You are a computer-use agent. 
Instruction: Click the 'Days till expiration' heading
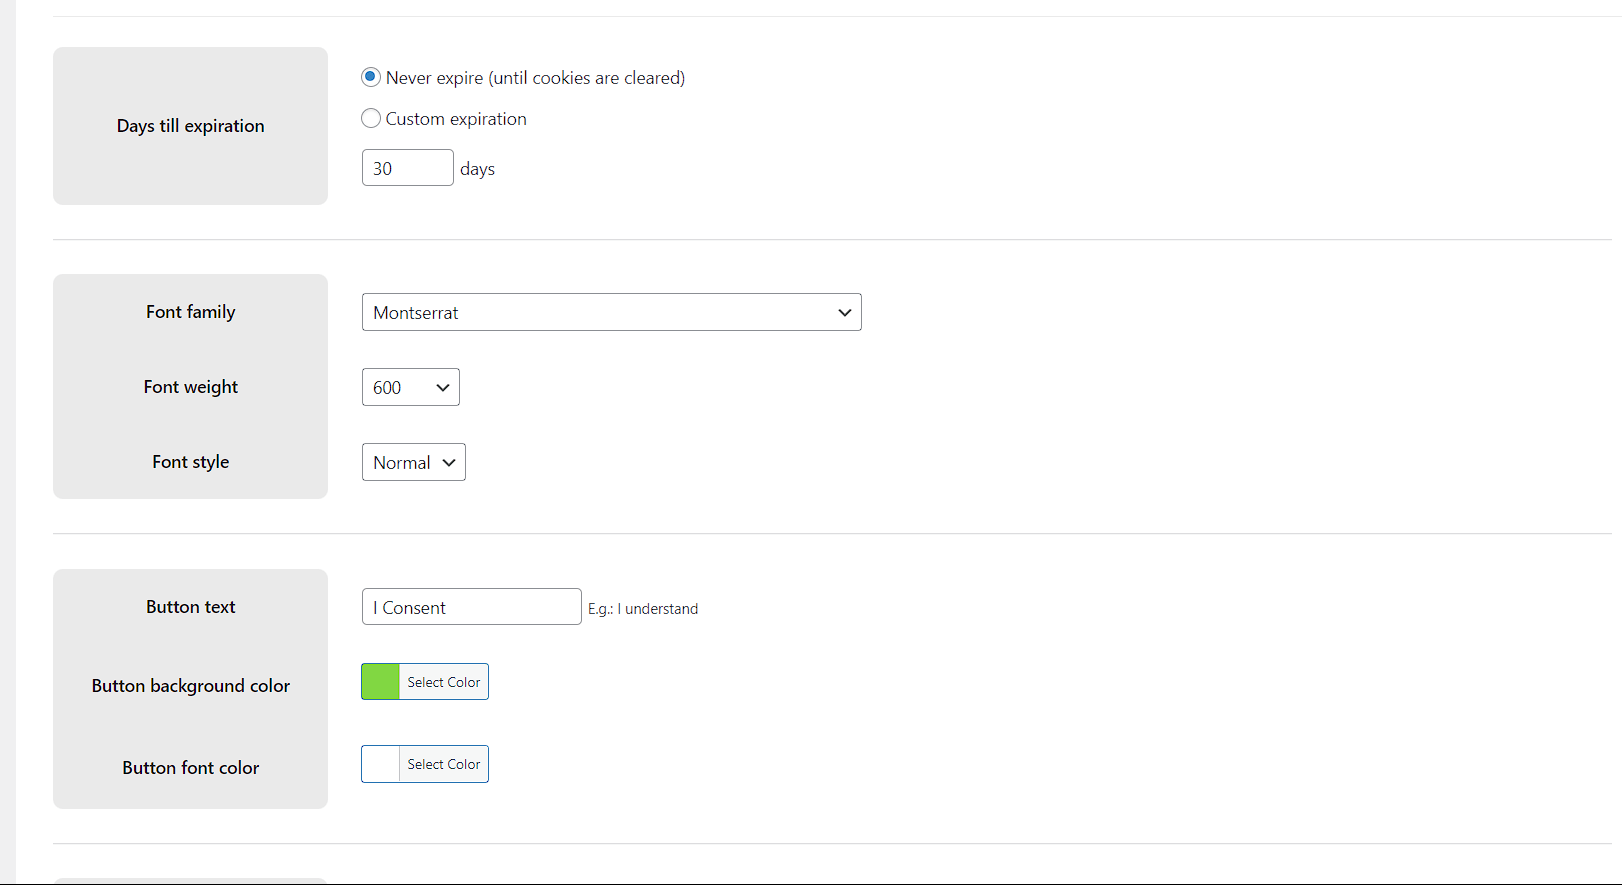pyautogui.click(x=190, y=126)
